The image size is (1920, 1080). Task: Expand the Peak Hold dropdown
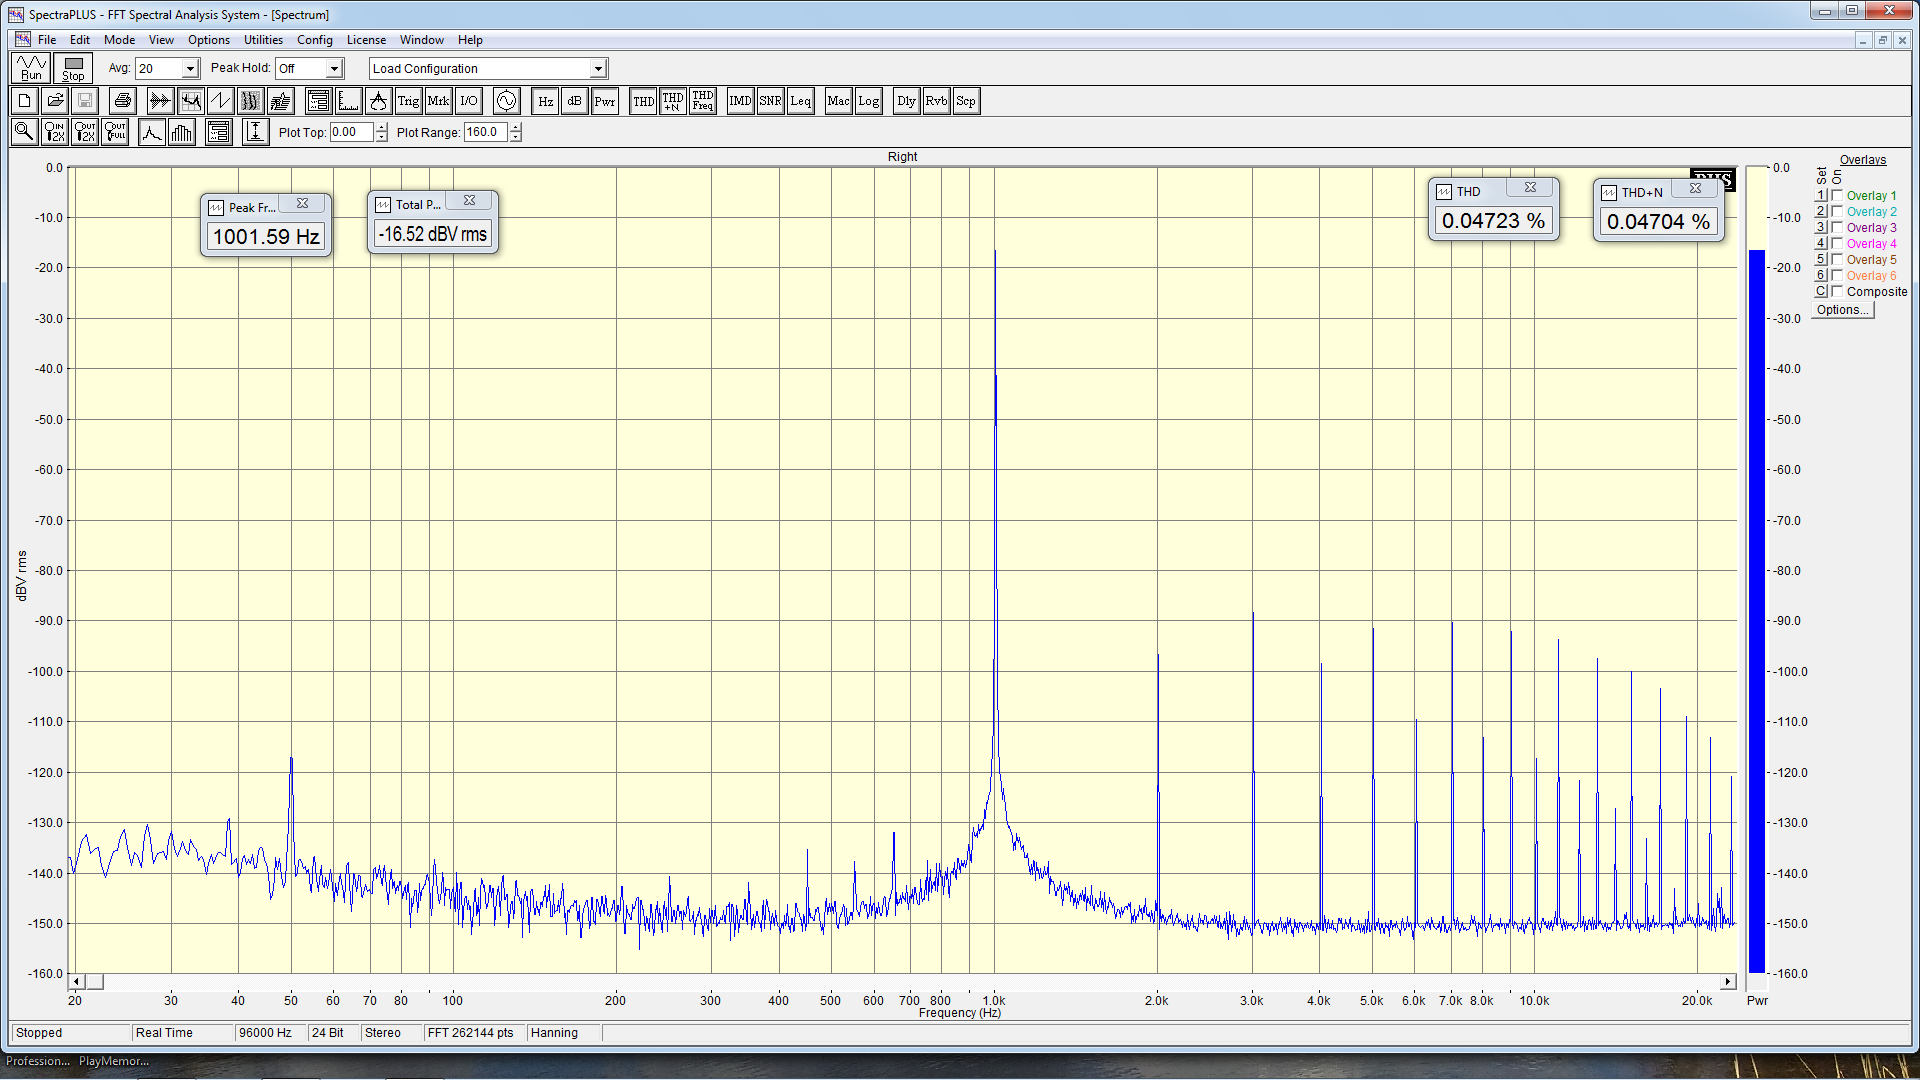point(334,69)
